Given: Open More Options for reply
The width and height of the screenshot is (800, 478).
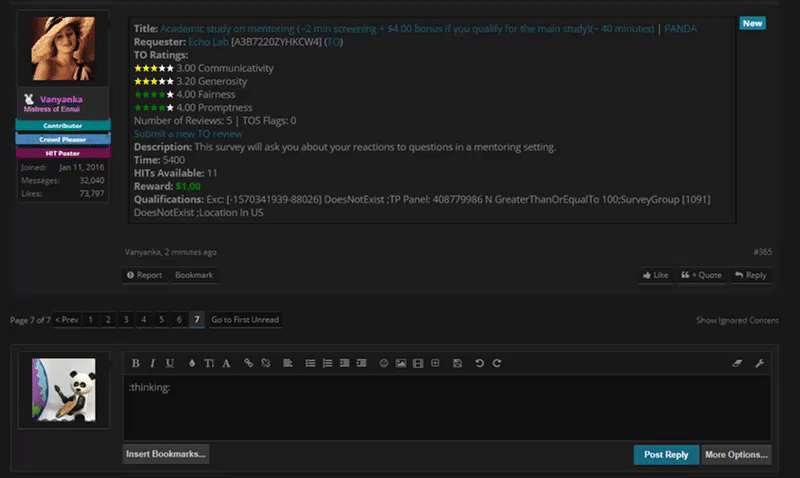Looking at the screenshot, I should 736,455.
